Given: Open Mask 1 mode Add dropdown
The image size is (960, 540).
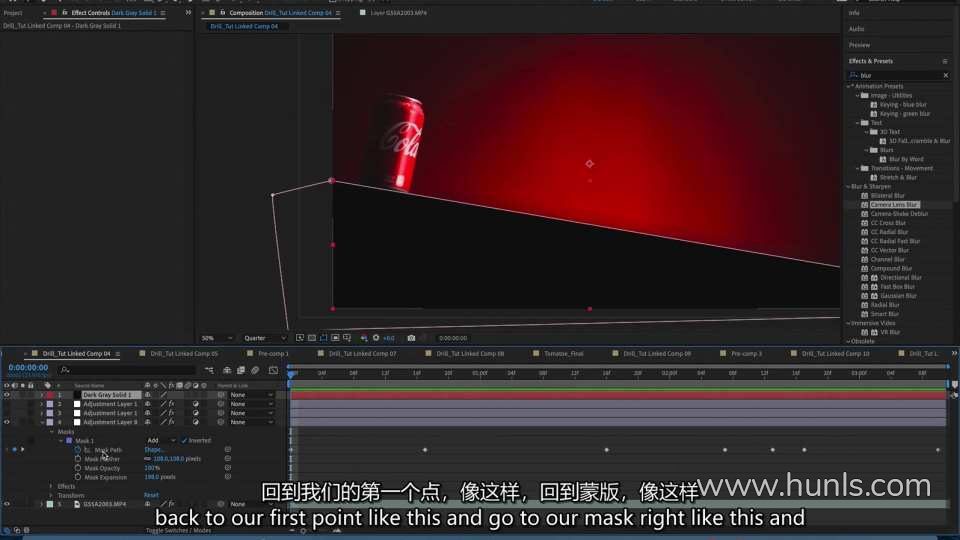Looking at the screenshot, I should 161,441.
